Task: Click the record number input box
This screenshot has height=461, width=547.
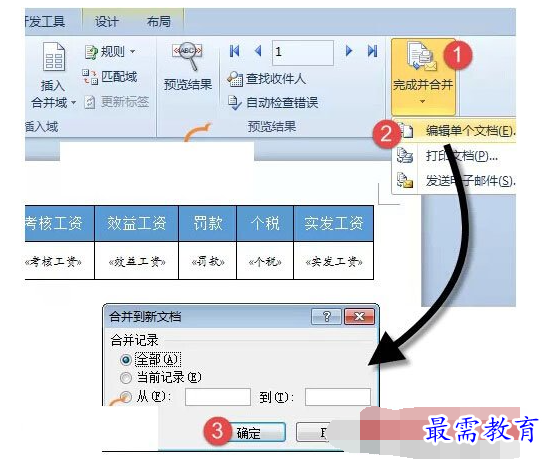Action: click(303, 52)
